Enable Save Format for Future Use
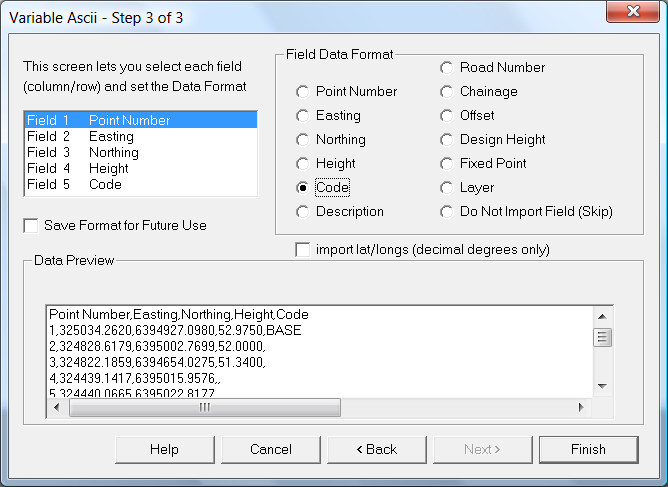The width and height of the screenshot is (668, 487). pyautogui.click(x=31, y=226)
